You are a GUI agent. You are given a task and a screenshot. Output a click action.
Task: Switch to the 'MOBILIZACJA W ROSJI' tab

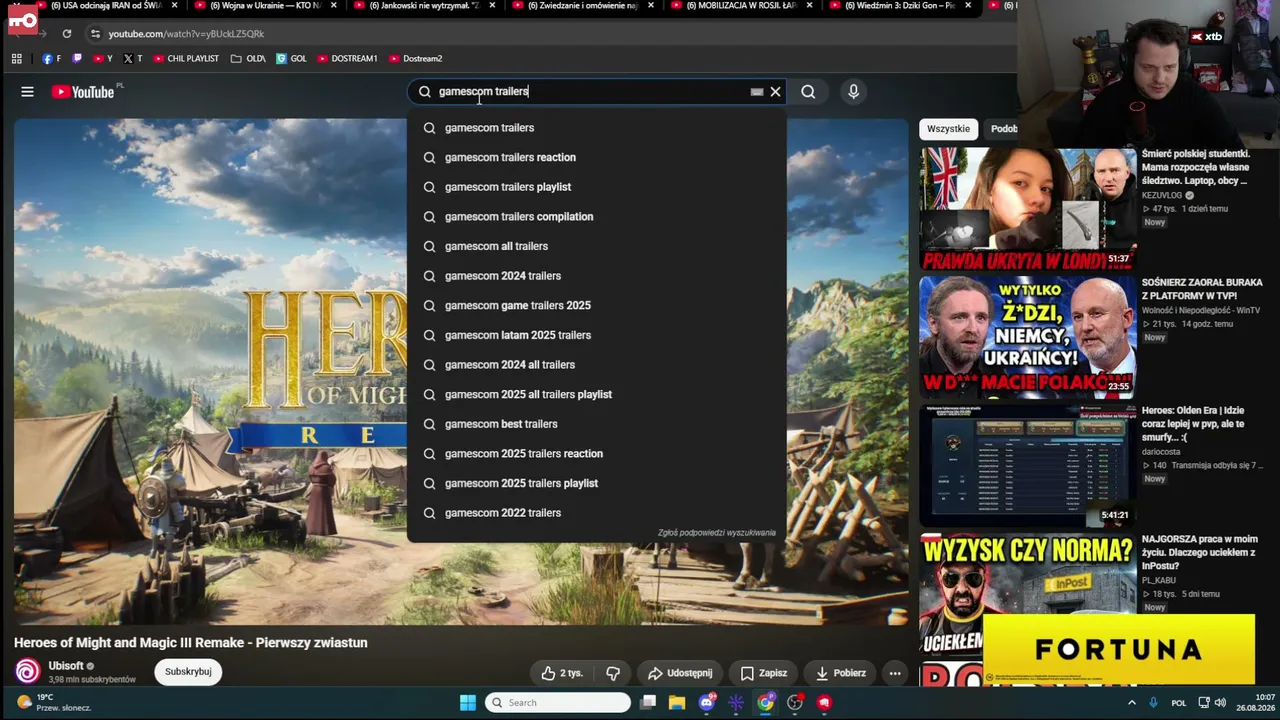coord(741,6)
